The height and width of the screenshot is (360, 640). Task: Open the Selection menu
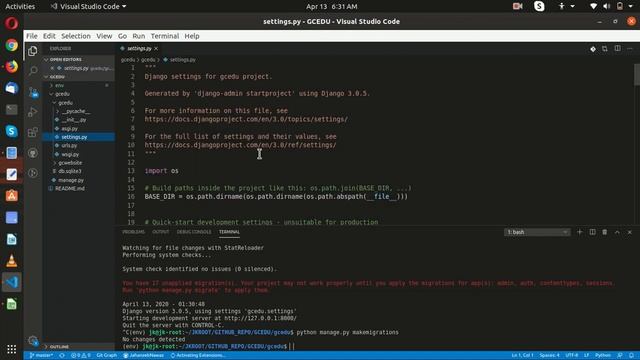(76, 36)
